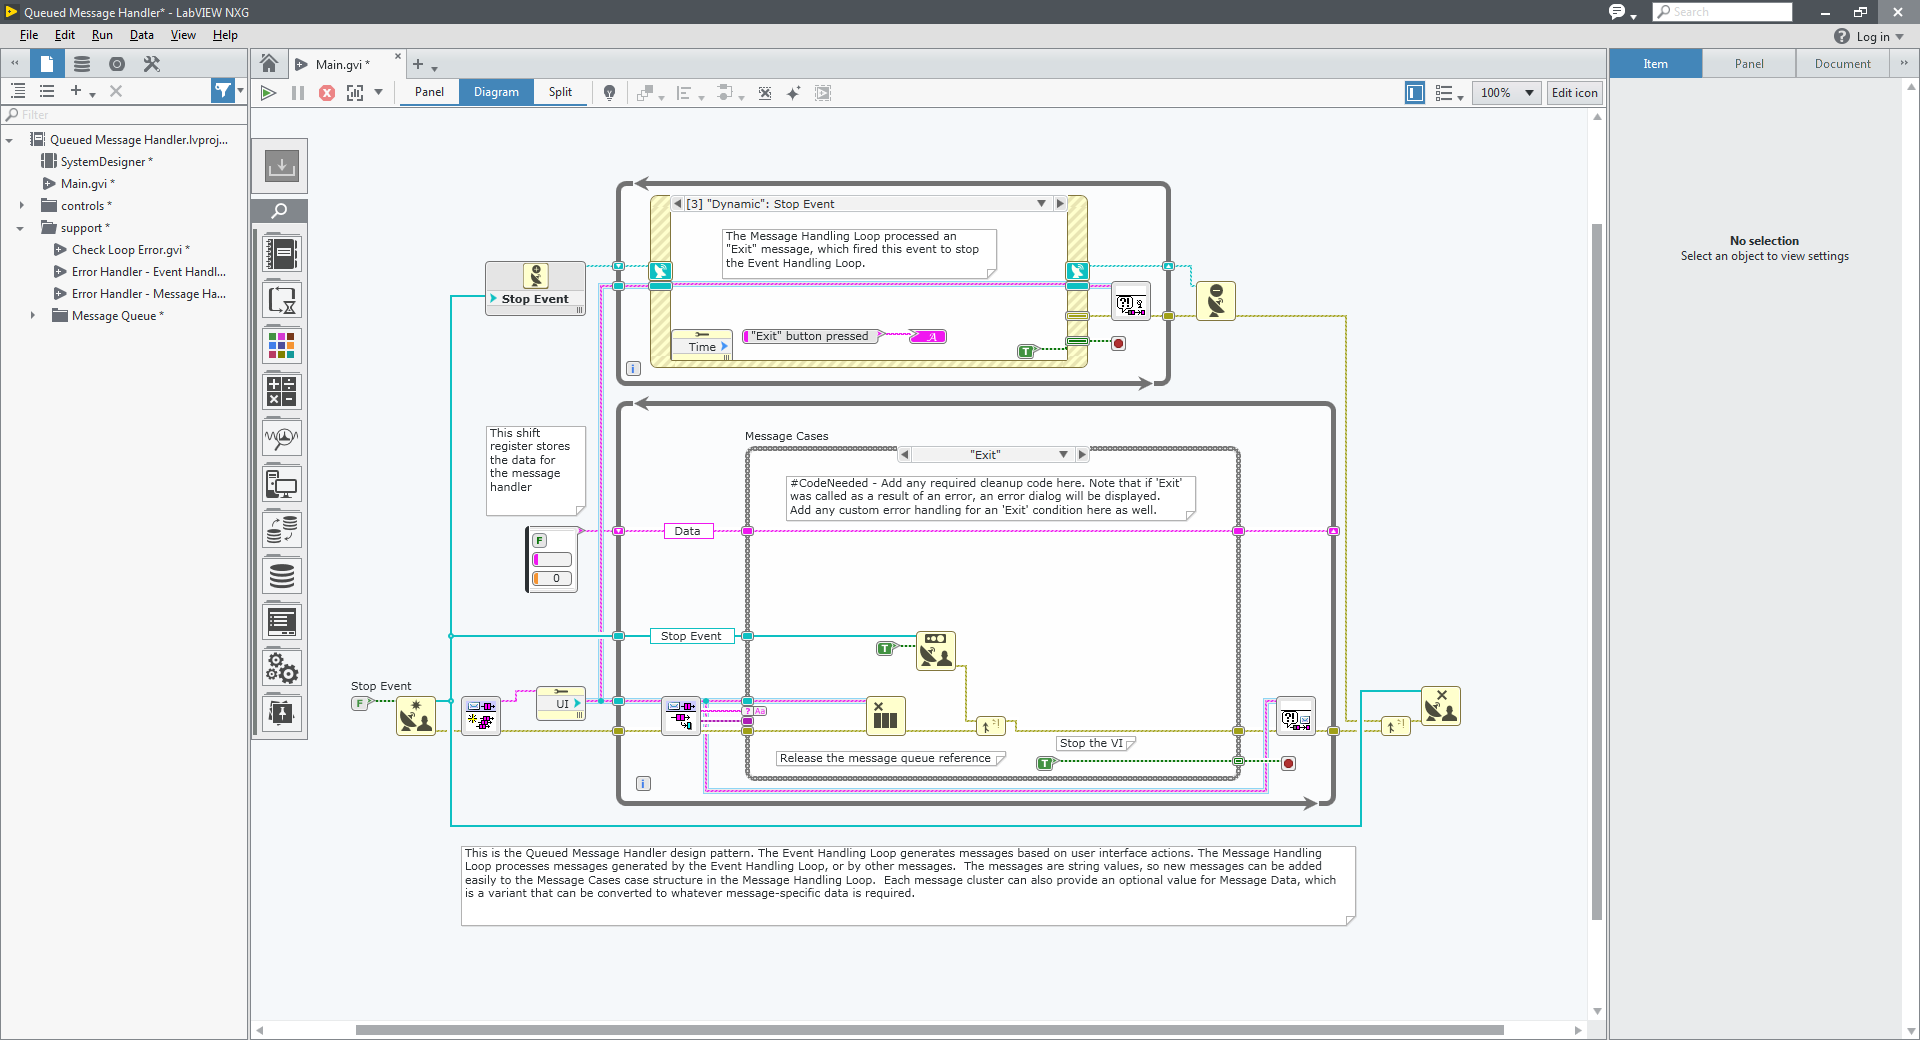Toggle the lightbulb execution highlighting icon
1920x1040 pixels.
[609, 93]
